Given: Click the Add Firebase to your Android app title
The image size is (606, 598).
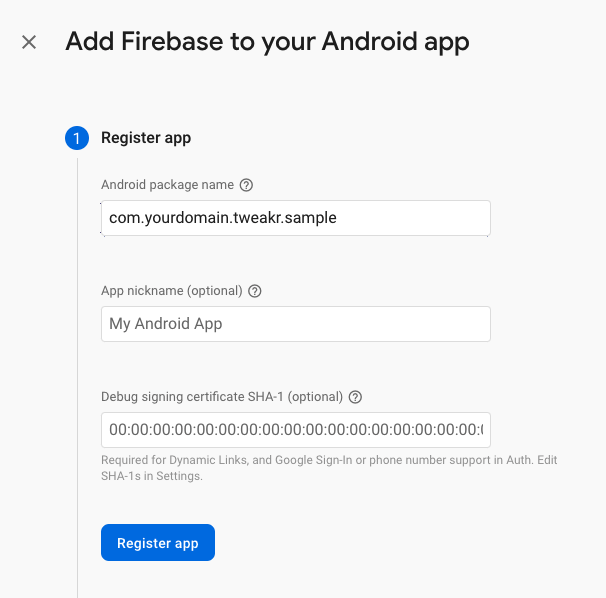Looking at the screenshot, I should coord(267,42).
